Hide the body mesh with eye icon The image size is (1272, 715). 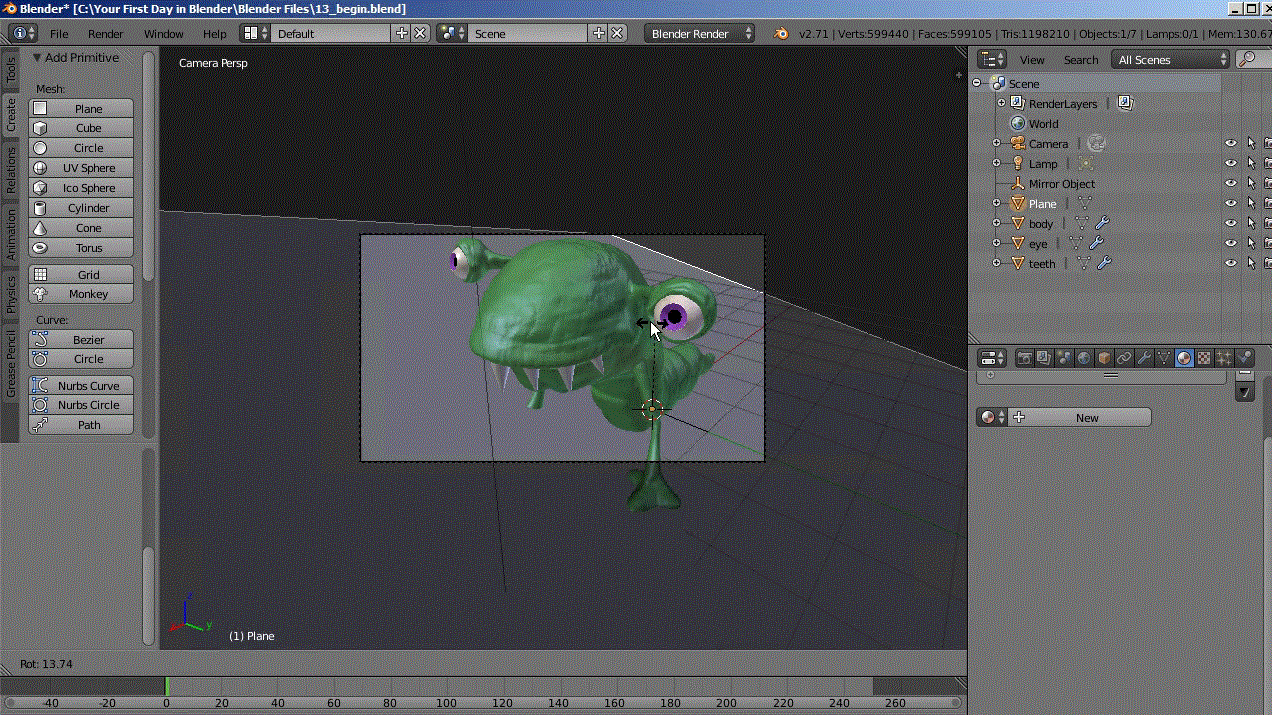(1231, 223)
